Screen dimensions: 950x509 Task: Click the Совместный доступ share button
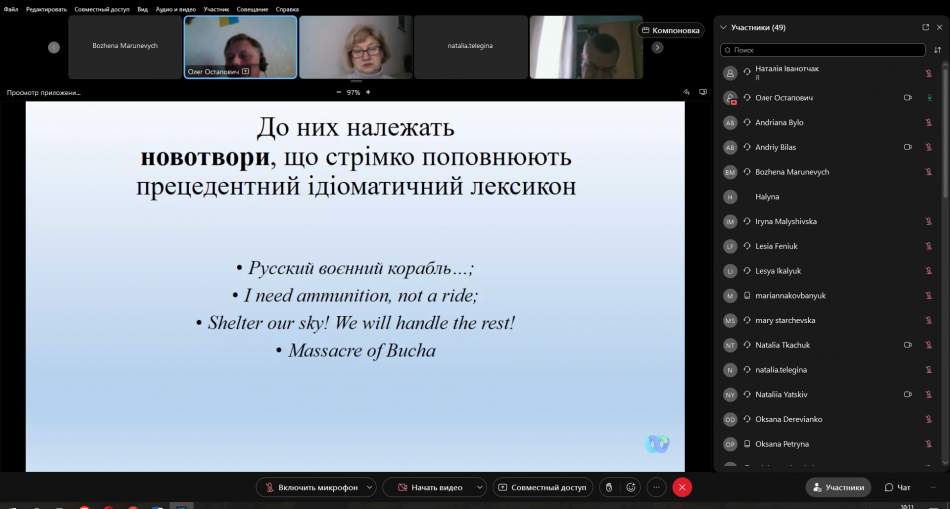click(x=542, y=487)
